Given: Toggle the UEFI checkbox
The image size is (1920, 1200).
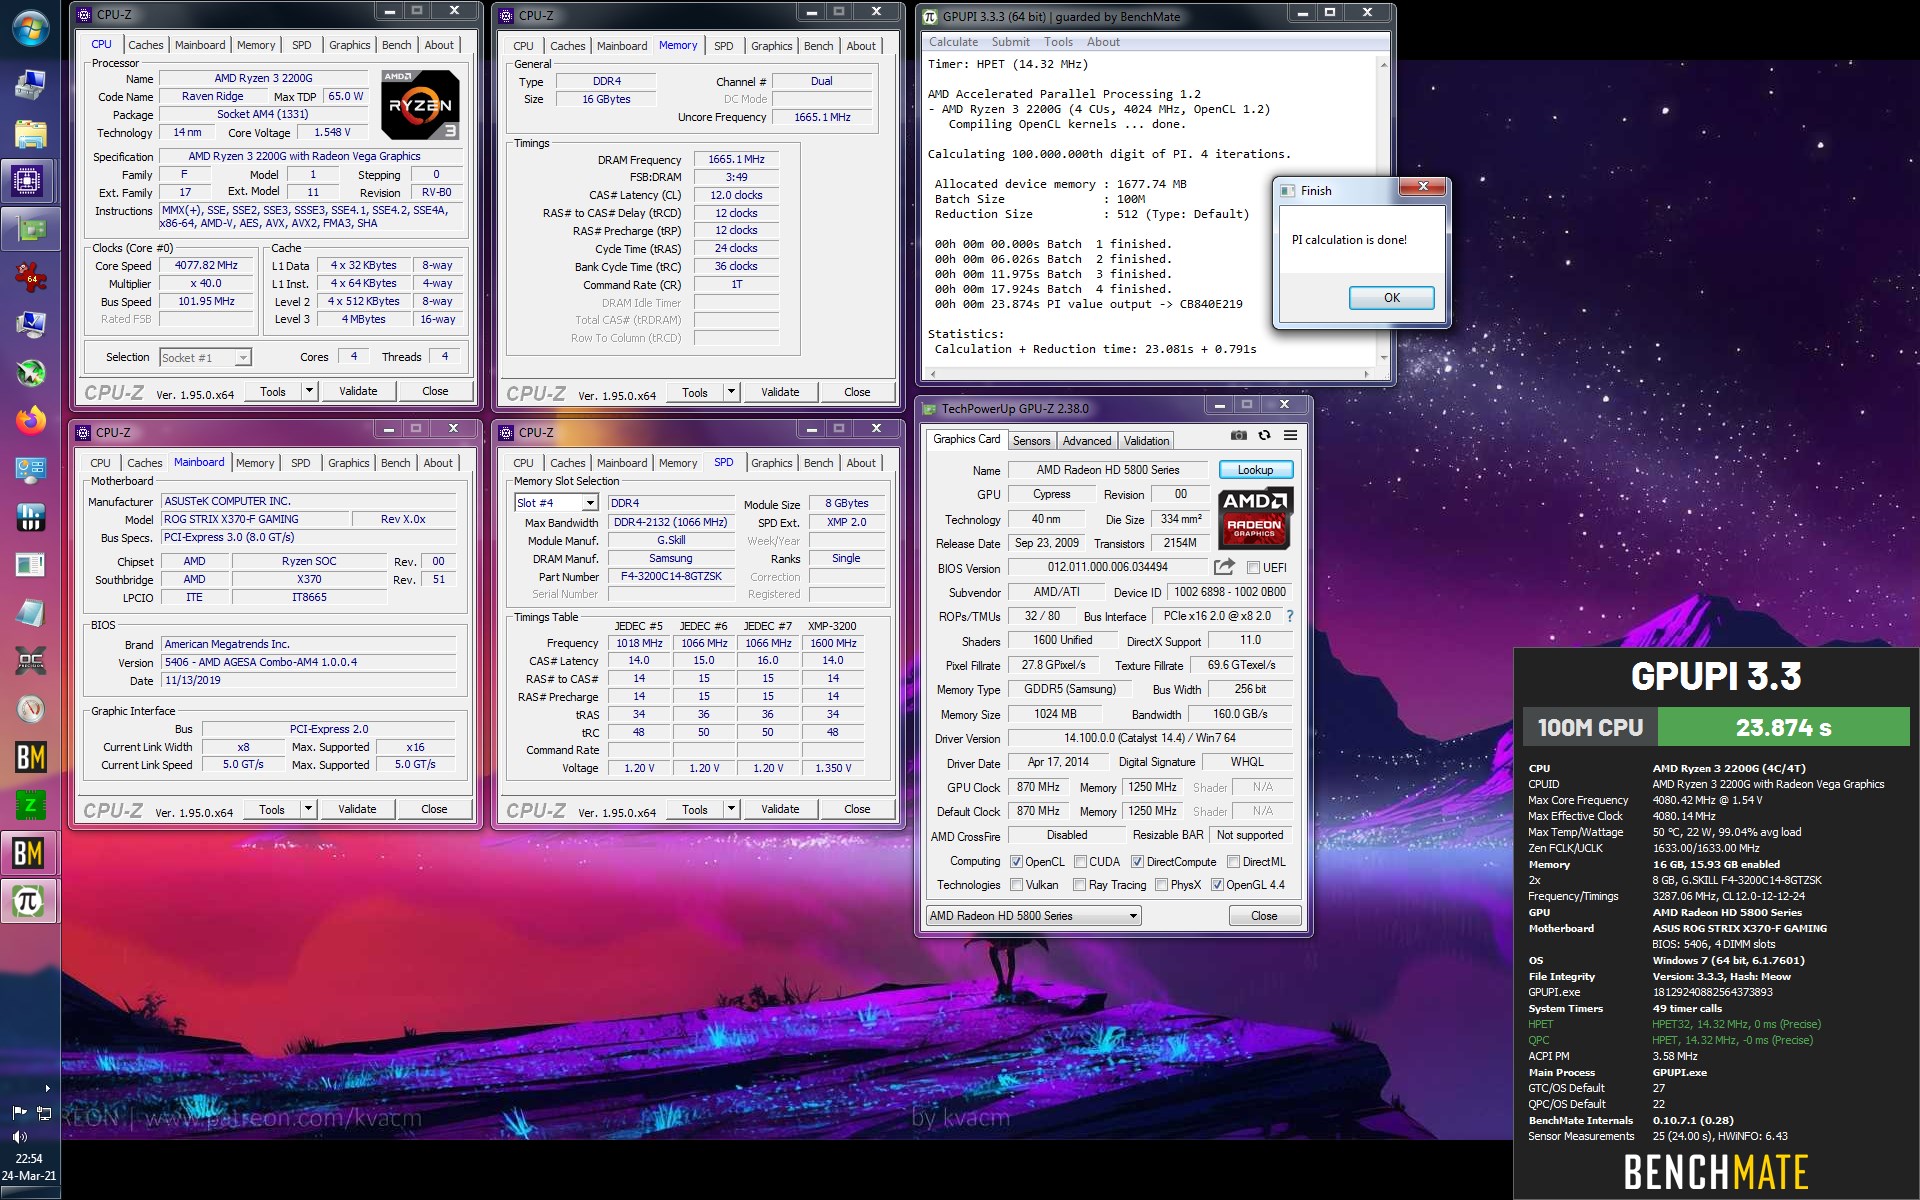Looking at the screenshot, I should 1253,567.
